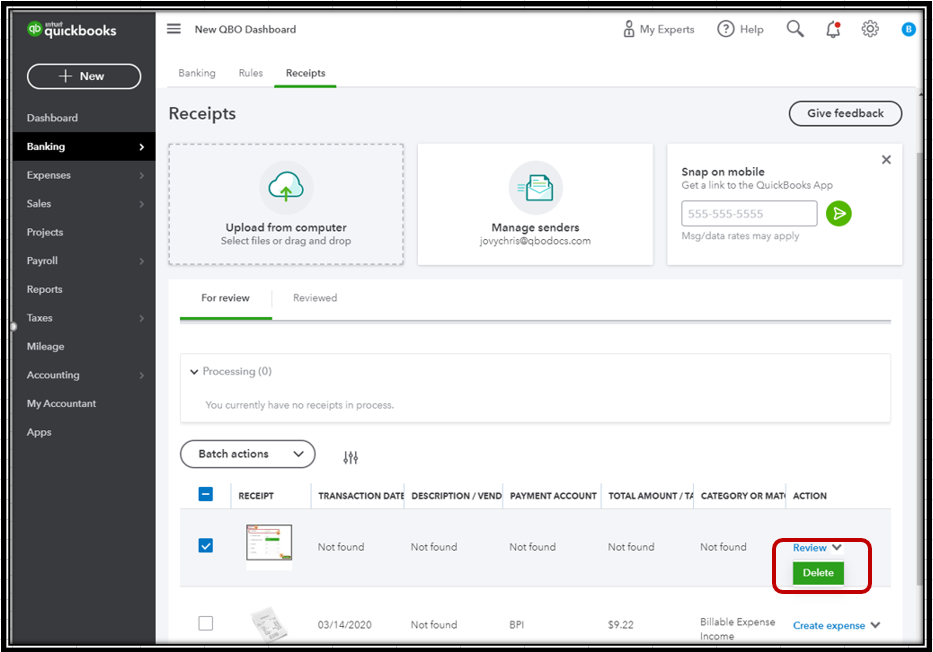The image size is (933, 652).
Task: Click the green Delete button
Action: pos(818,573)
